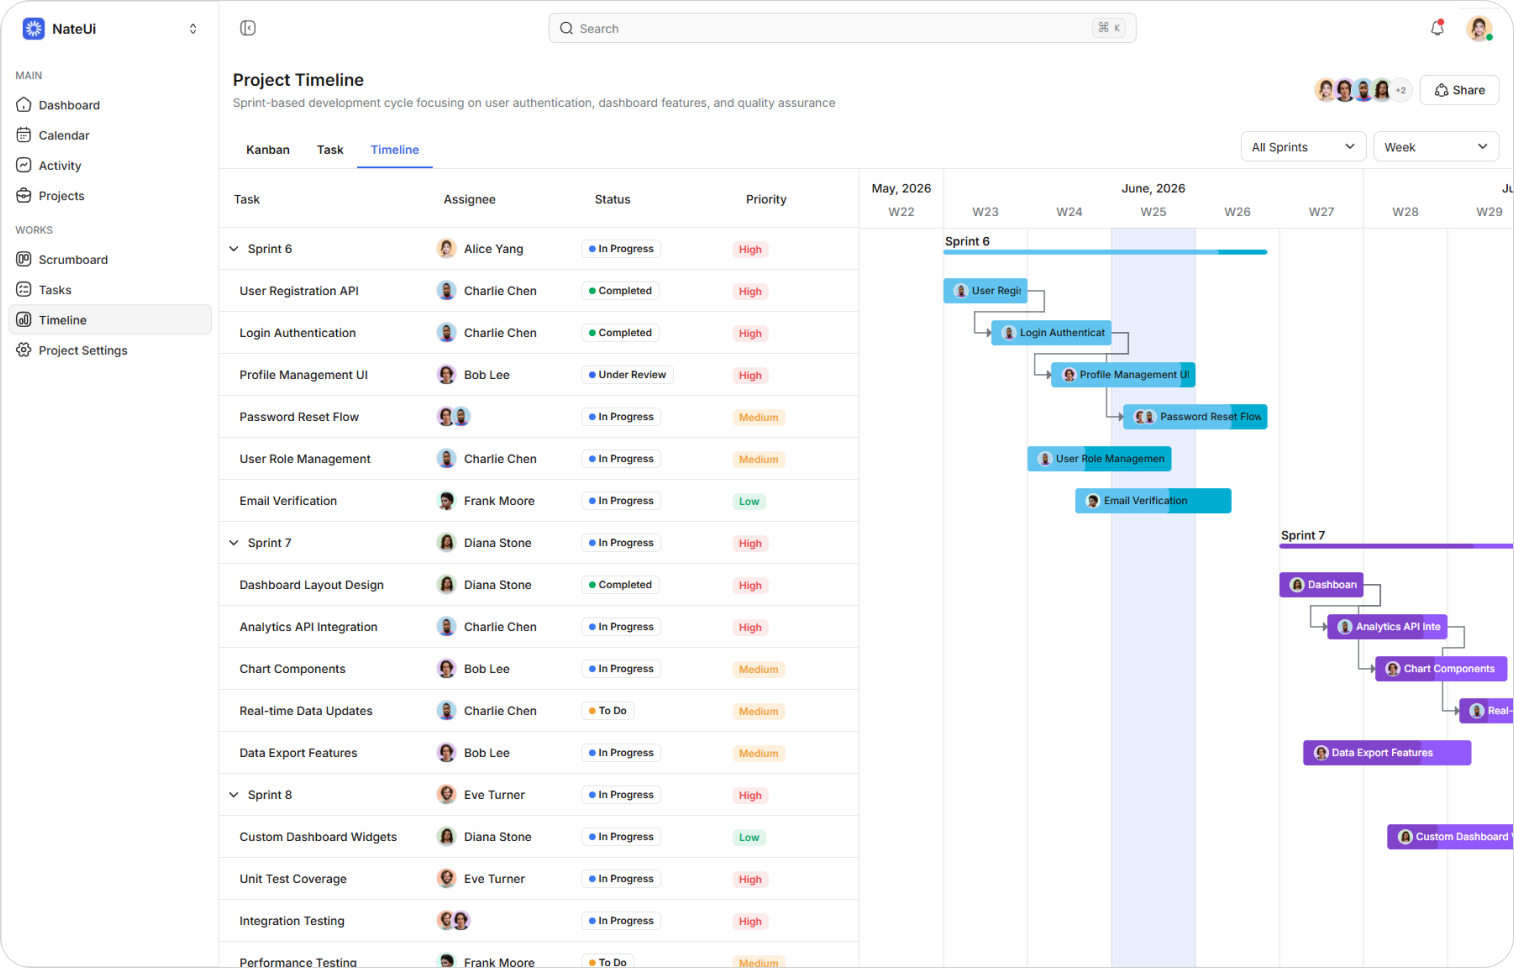Collapse the Sprint 8 group
Screen dimensions: 1514x968
(x=234, y=795)
